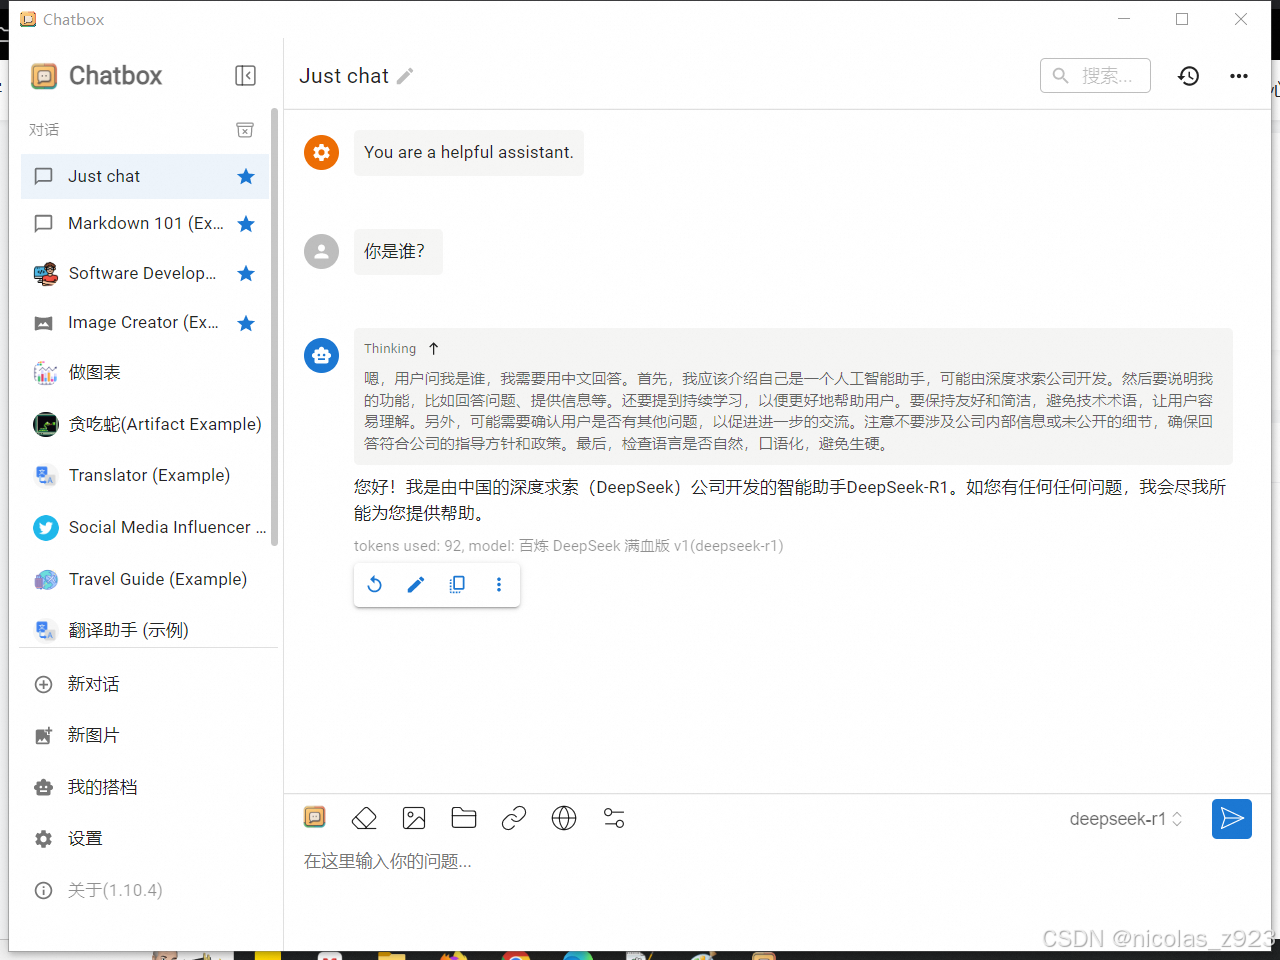This screenshot has width=1280, height=960.
Task: Attach an image using the image icon
Action: [x=414, y=818]
